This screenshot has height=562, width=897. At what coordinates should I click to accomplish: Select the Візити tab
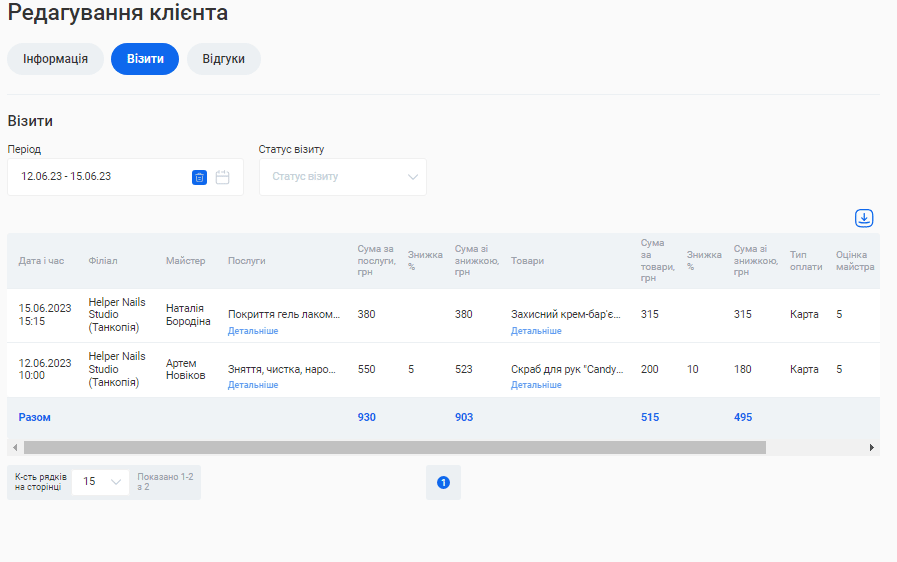pos(145,59)
